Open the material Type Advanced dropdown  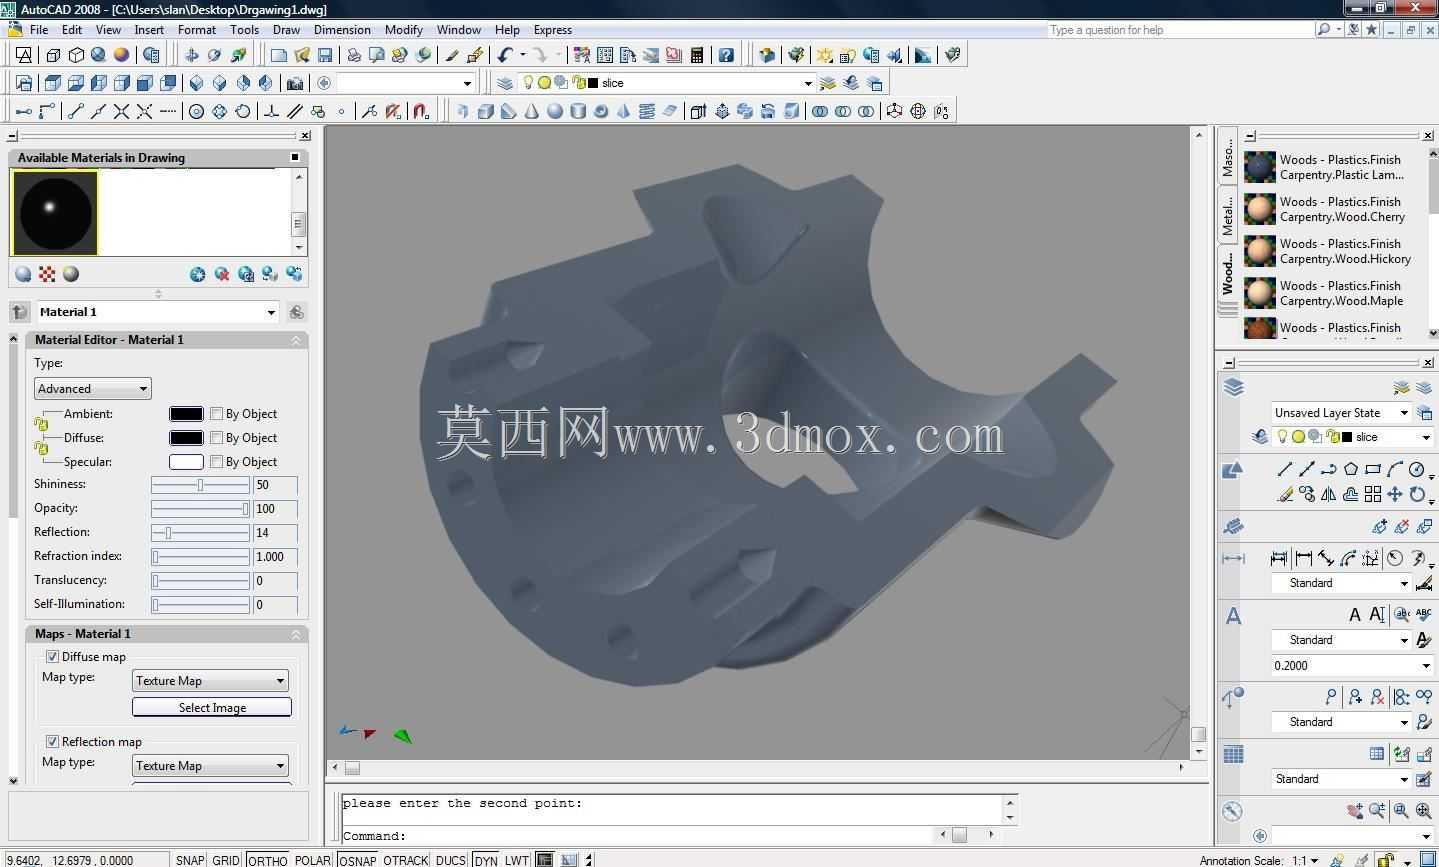[92, 388]
